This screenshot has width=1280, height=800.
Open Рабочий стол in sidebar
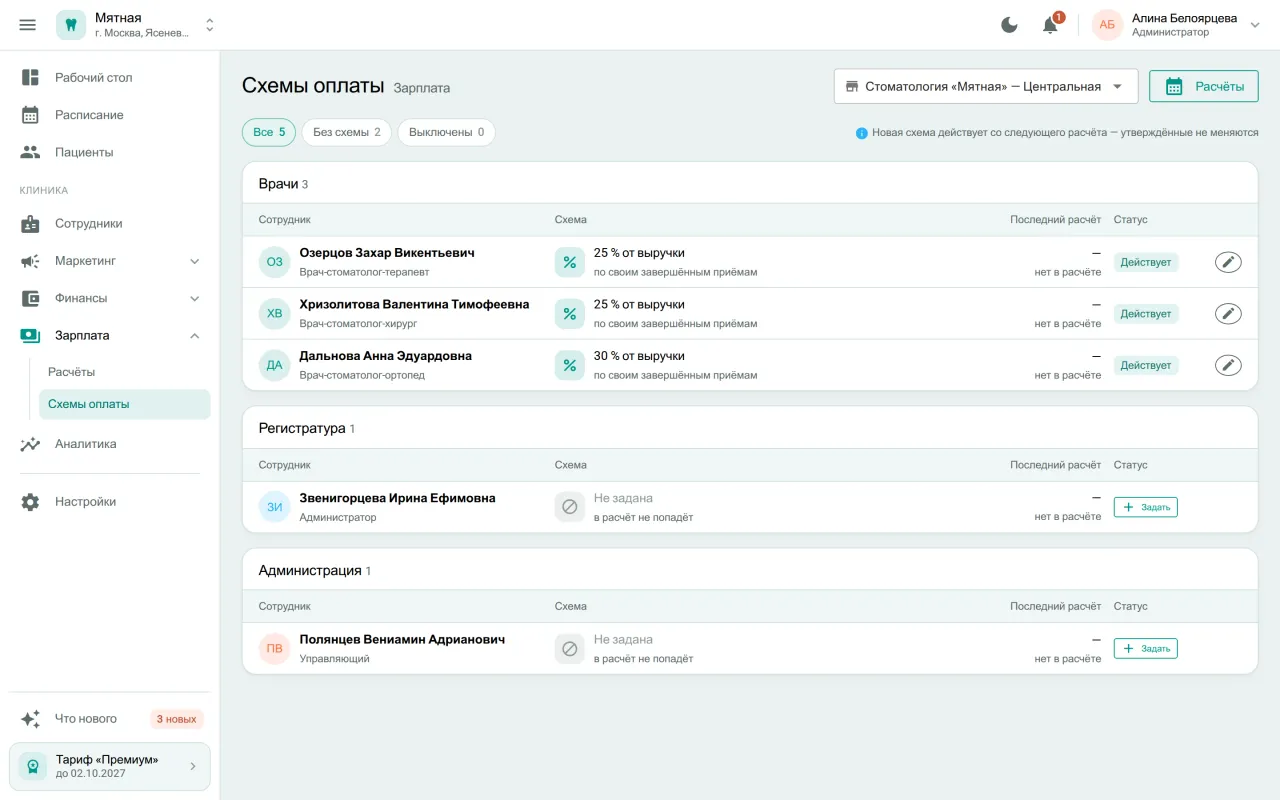[110, 77]
